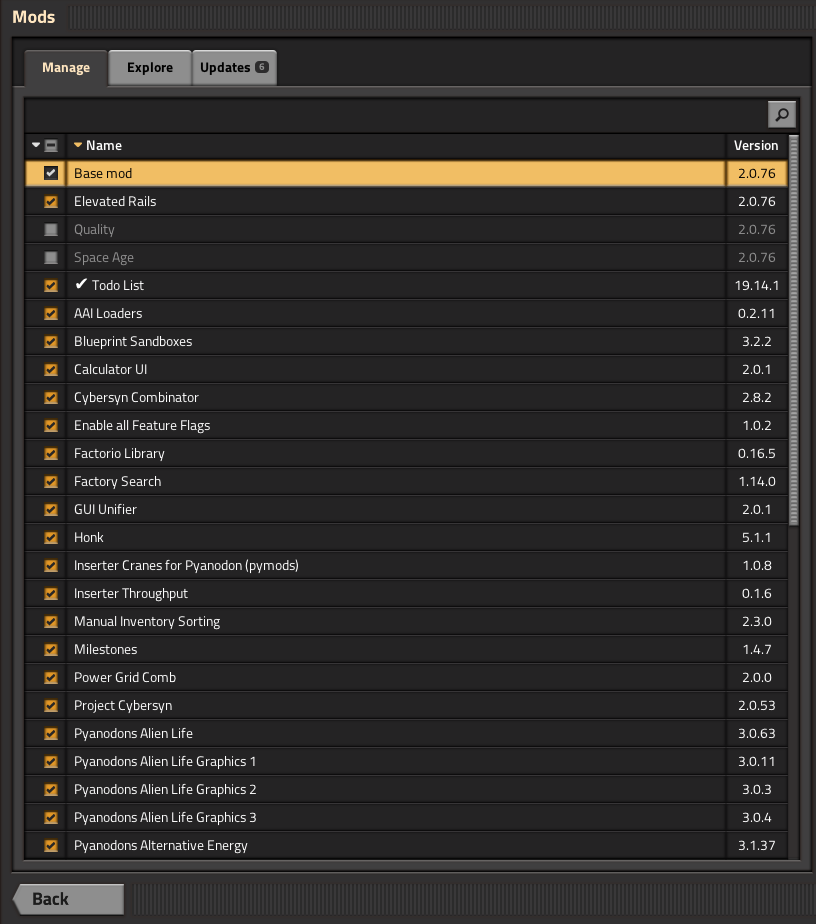The image size is (816, 924).
Task: Select the Space Age mod name
Action: (x=104, y=258)
